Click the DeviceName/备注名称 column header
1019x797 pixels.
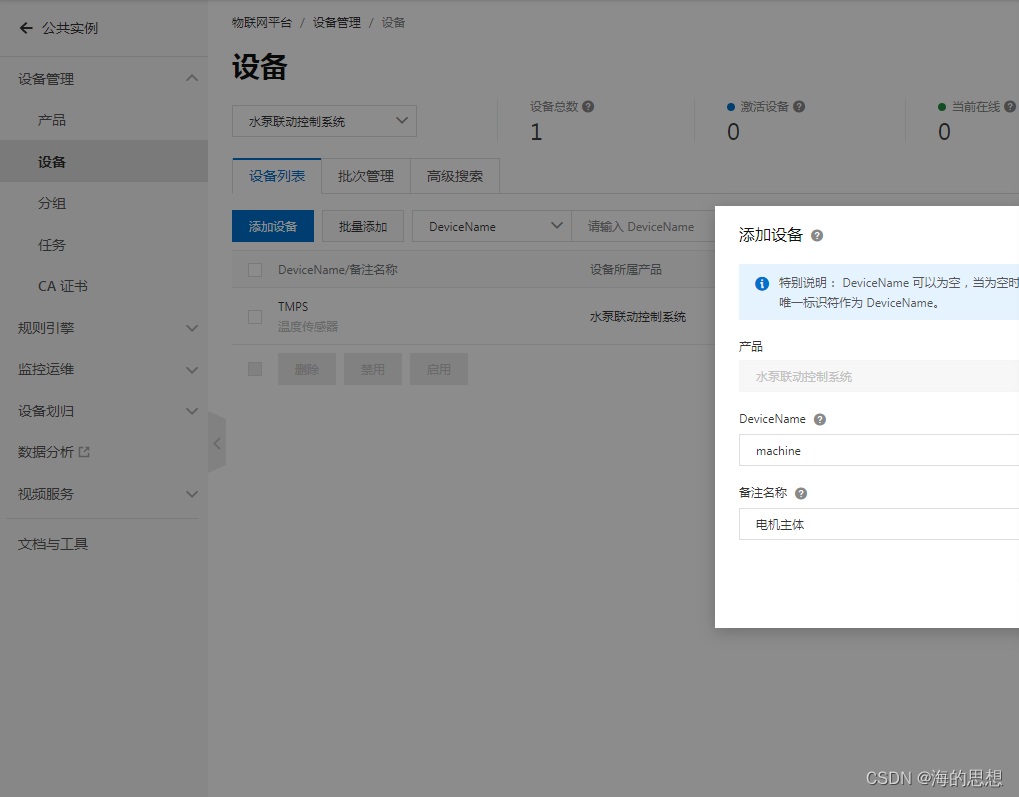(337, 270)
